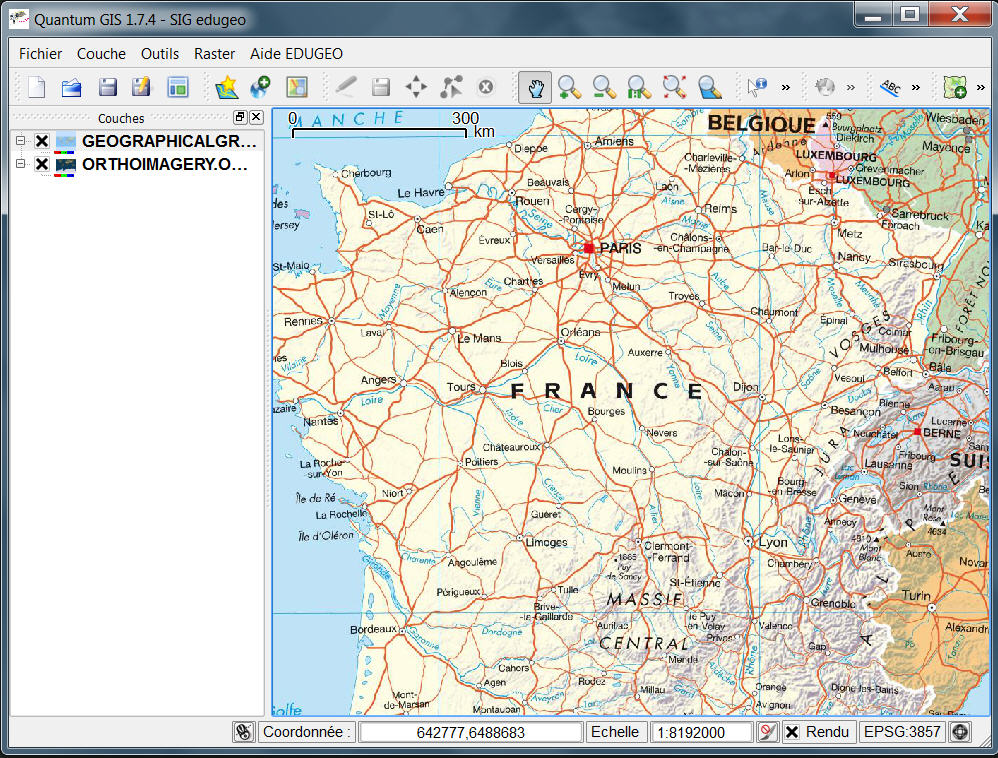Click the Echelle scale field showing 1:8192000
The width and height of the screenshot is (998, 758).
[702, 732]
